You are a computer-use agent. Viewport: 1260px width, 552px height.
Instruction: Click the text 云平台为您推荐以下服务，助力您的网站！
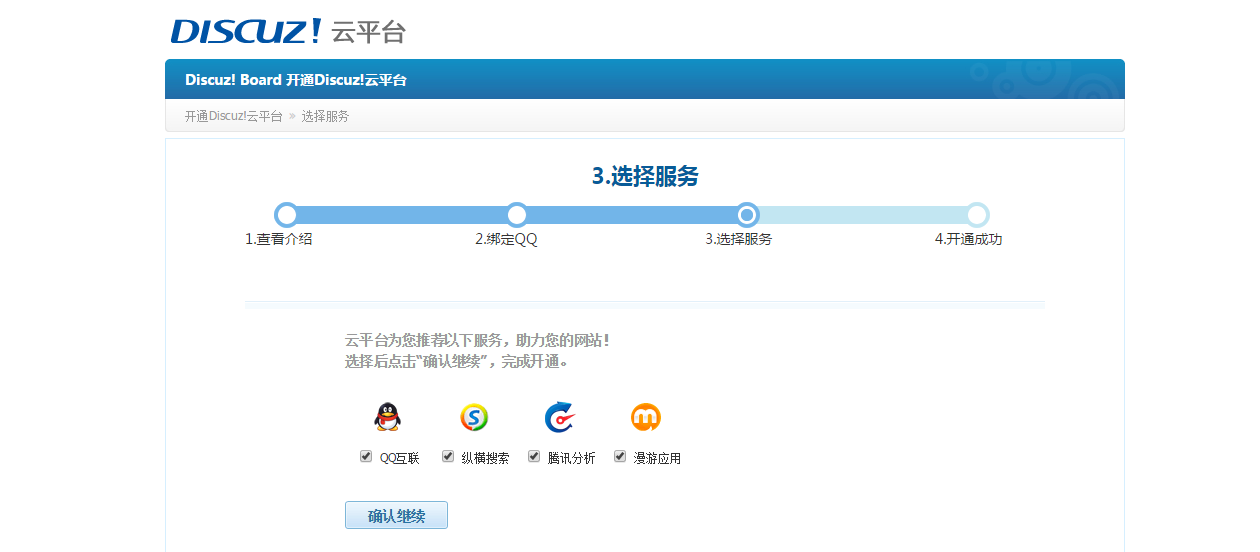pyautogui.click(x=477, y=340)
